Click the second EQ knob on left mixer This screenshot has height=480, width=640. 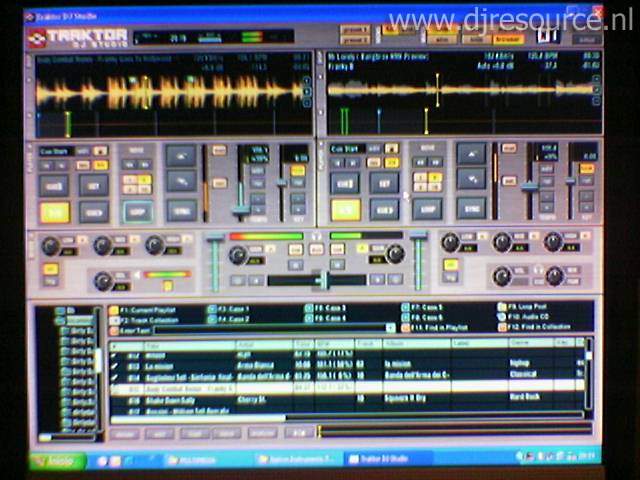point(102,245)
